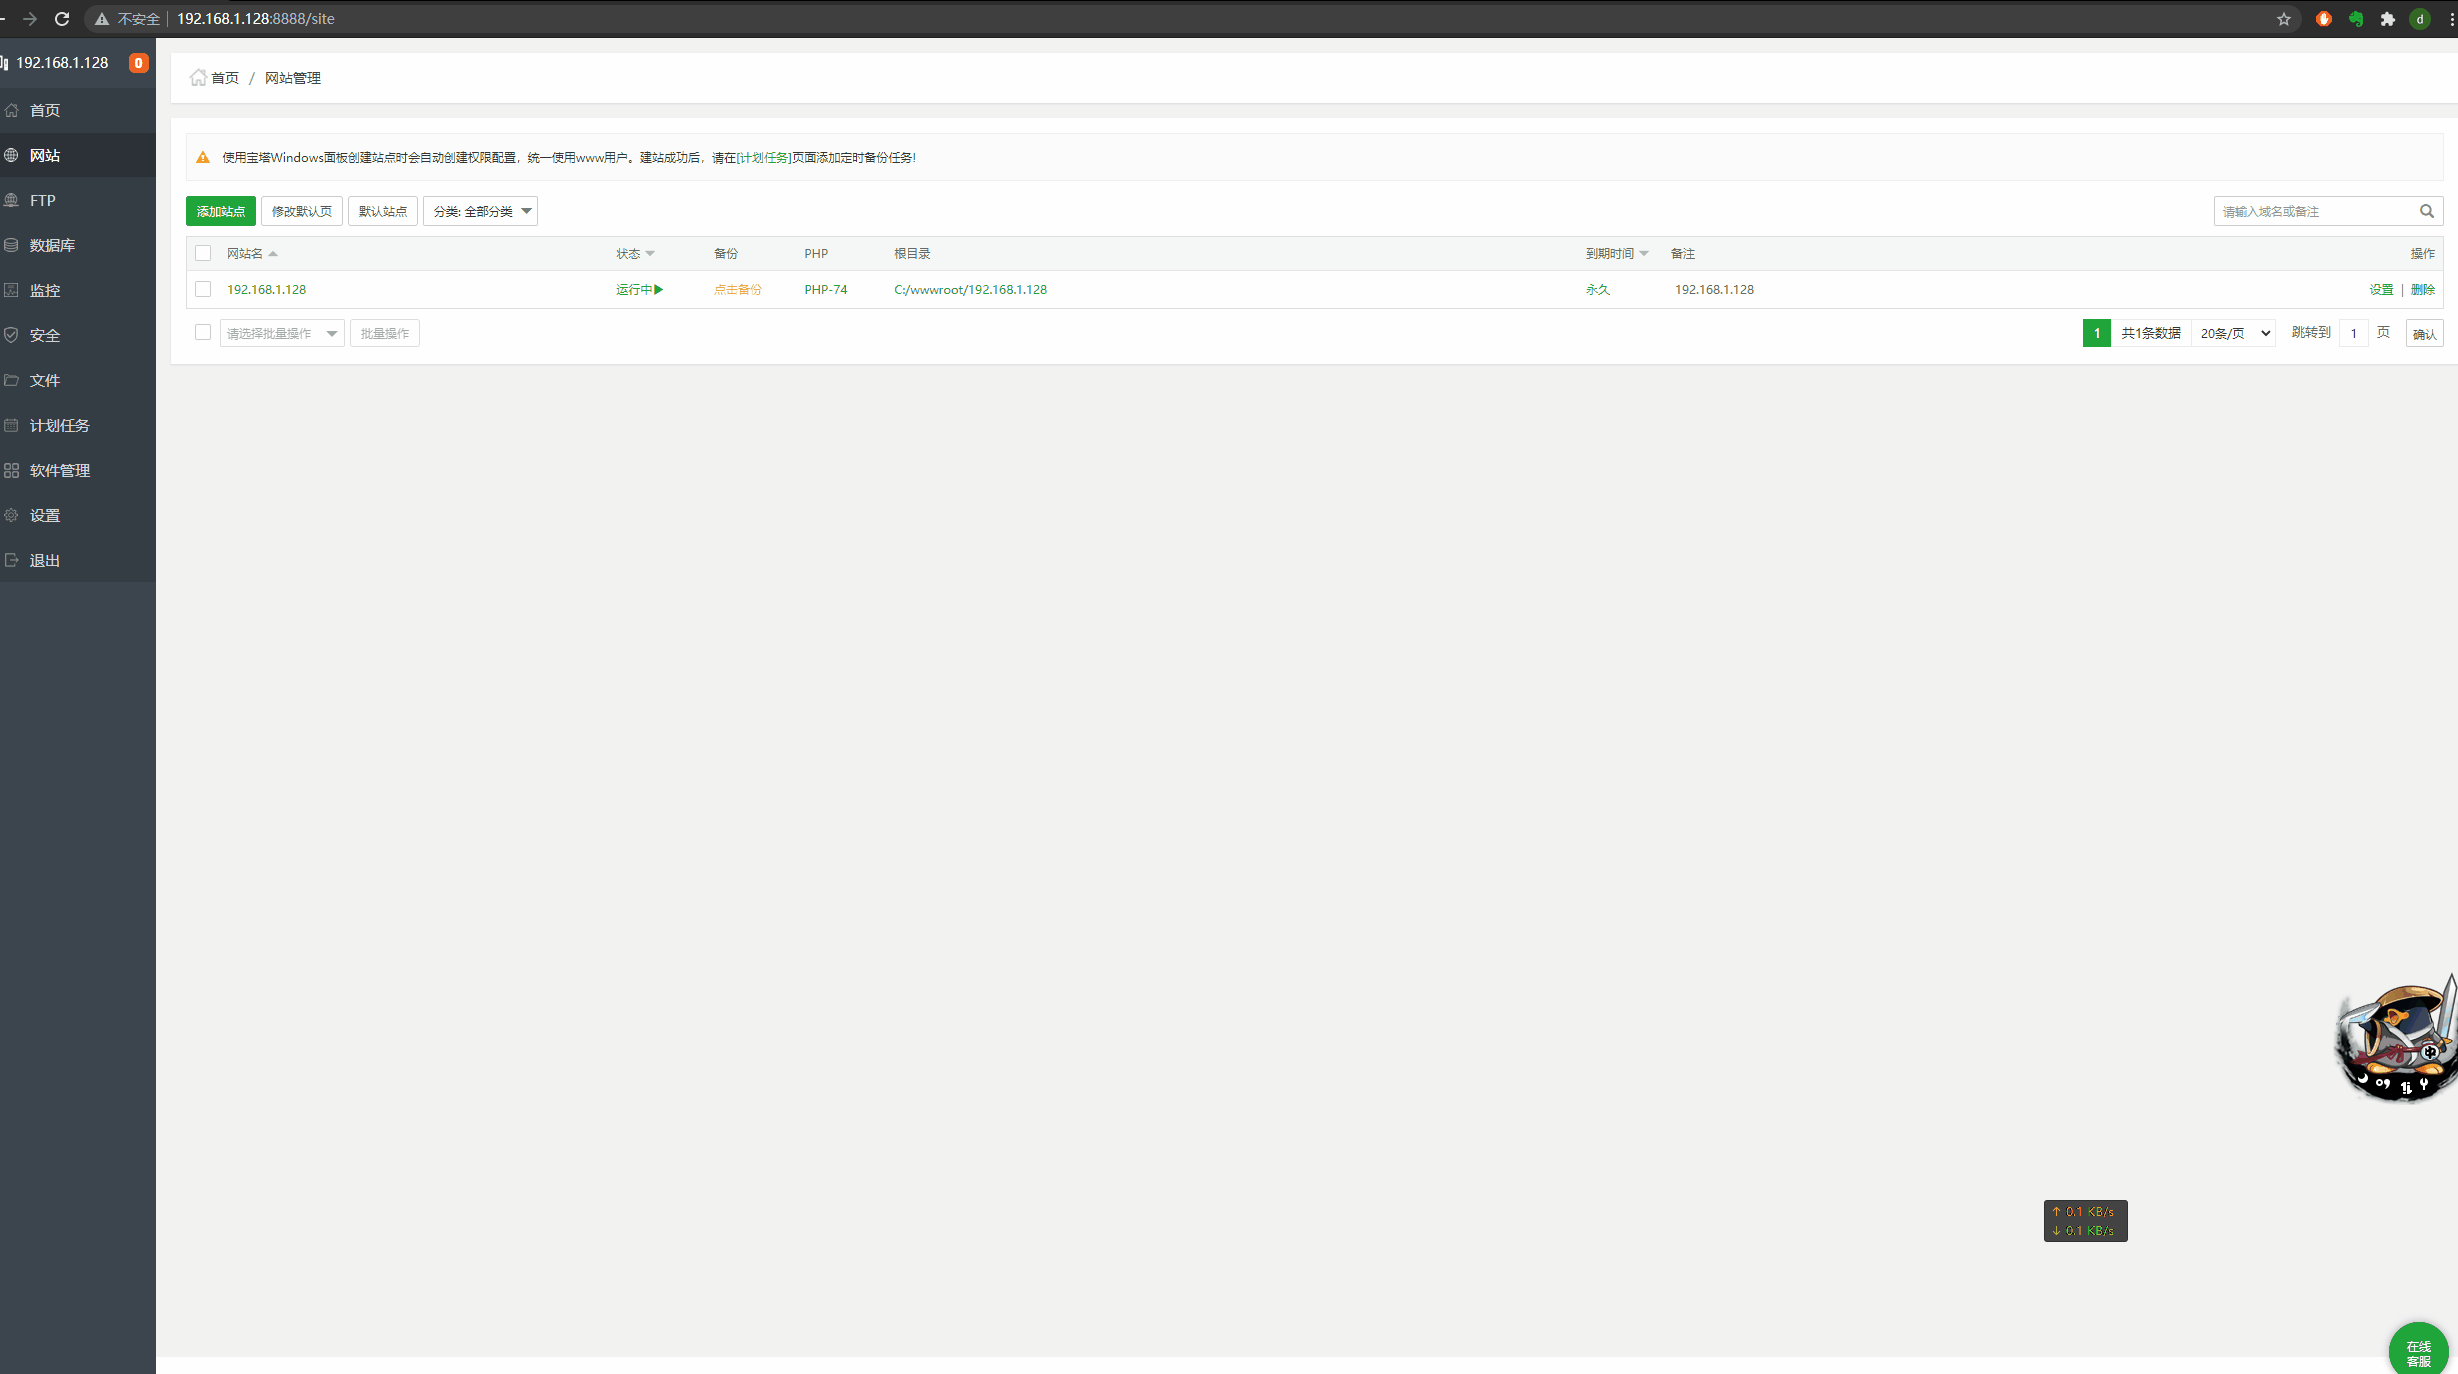Click the 网站管理 breadcrumb text
This screenshot has width=2458, height=1374.
click(x=293, y=78)
